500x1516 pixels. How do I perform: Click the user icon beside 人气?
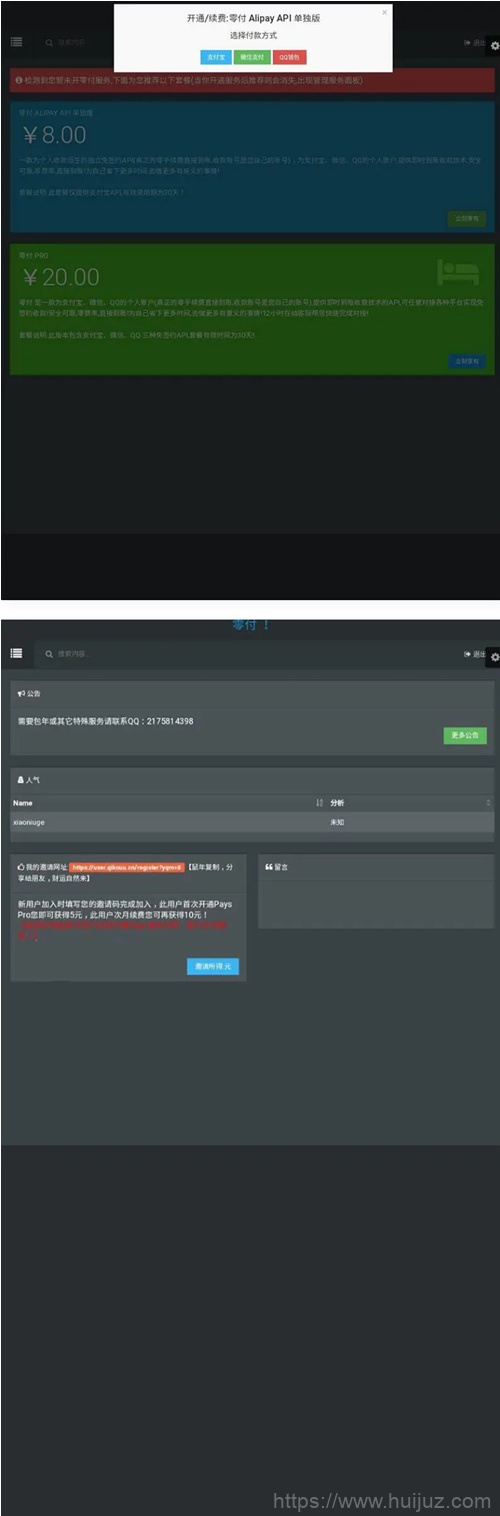pos(21,779)
